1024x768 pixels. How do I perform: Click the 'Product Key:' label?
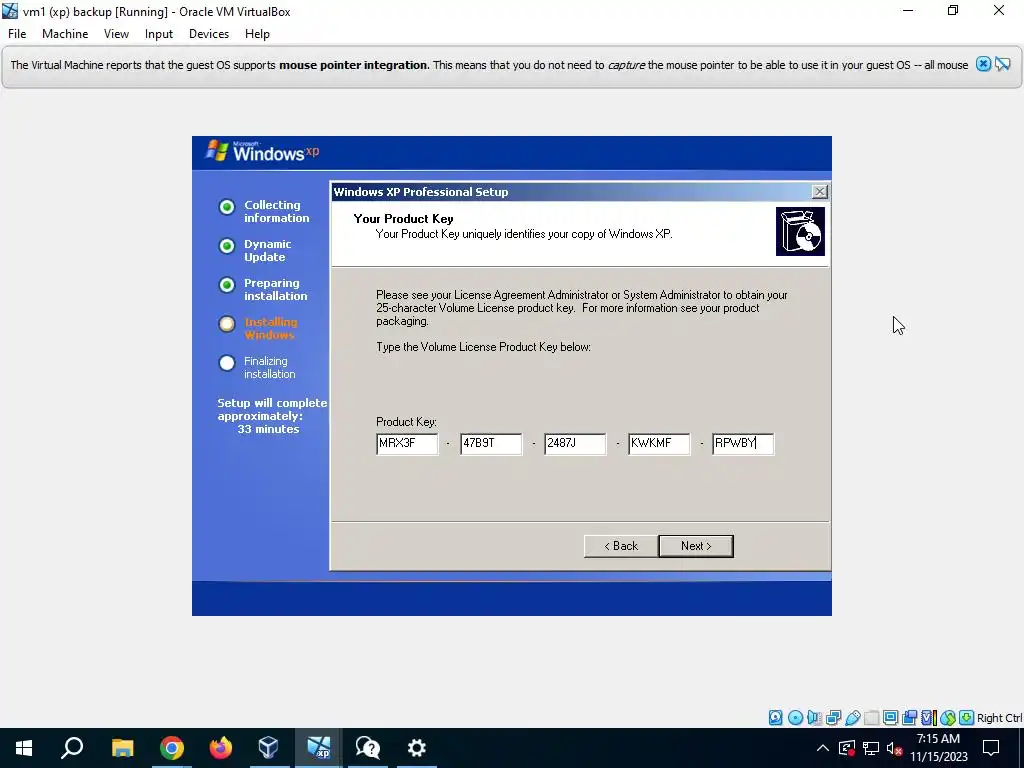[406, 422]
